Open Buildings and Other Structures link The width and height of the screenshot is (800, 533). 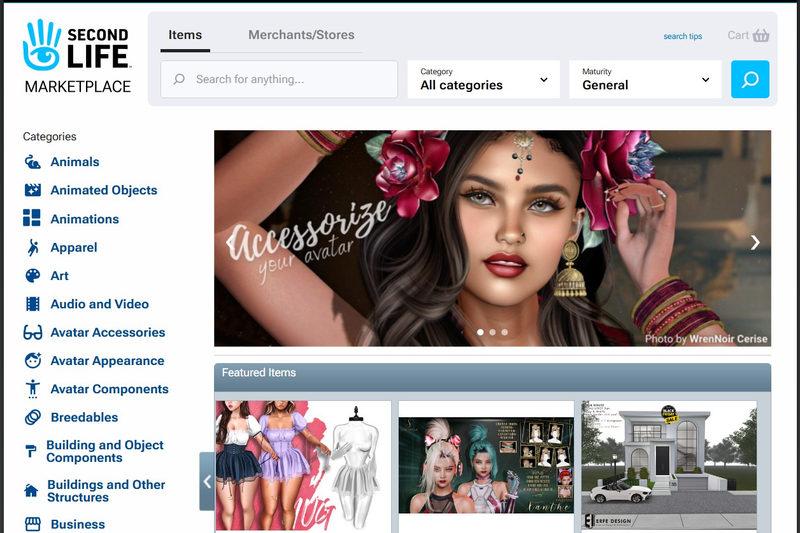click(x=106, y=491)
